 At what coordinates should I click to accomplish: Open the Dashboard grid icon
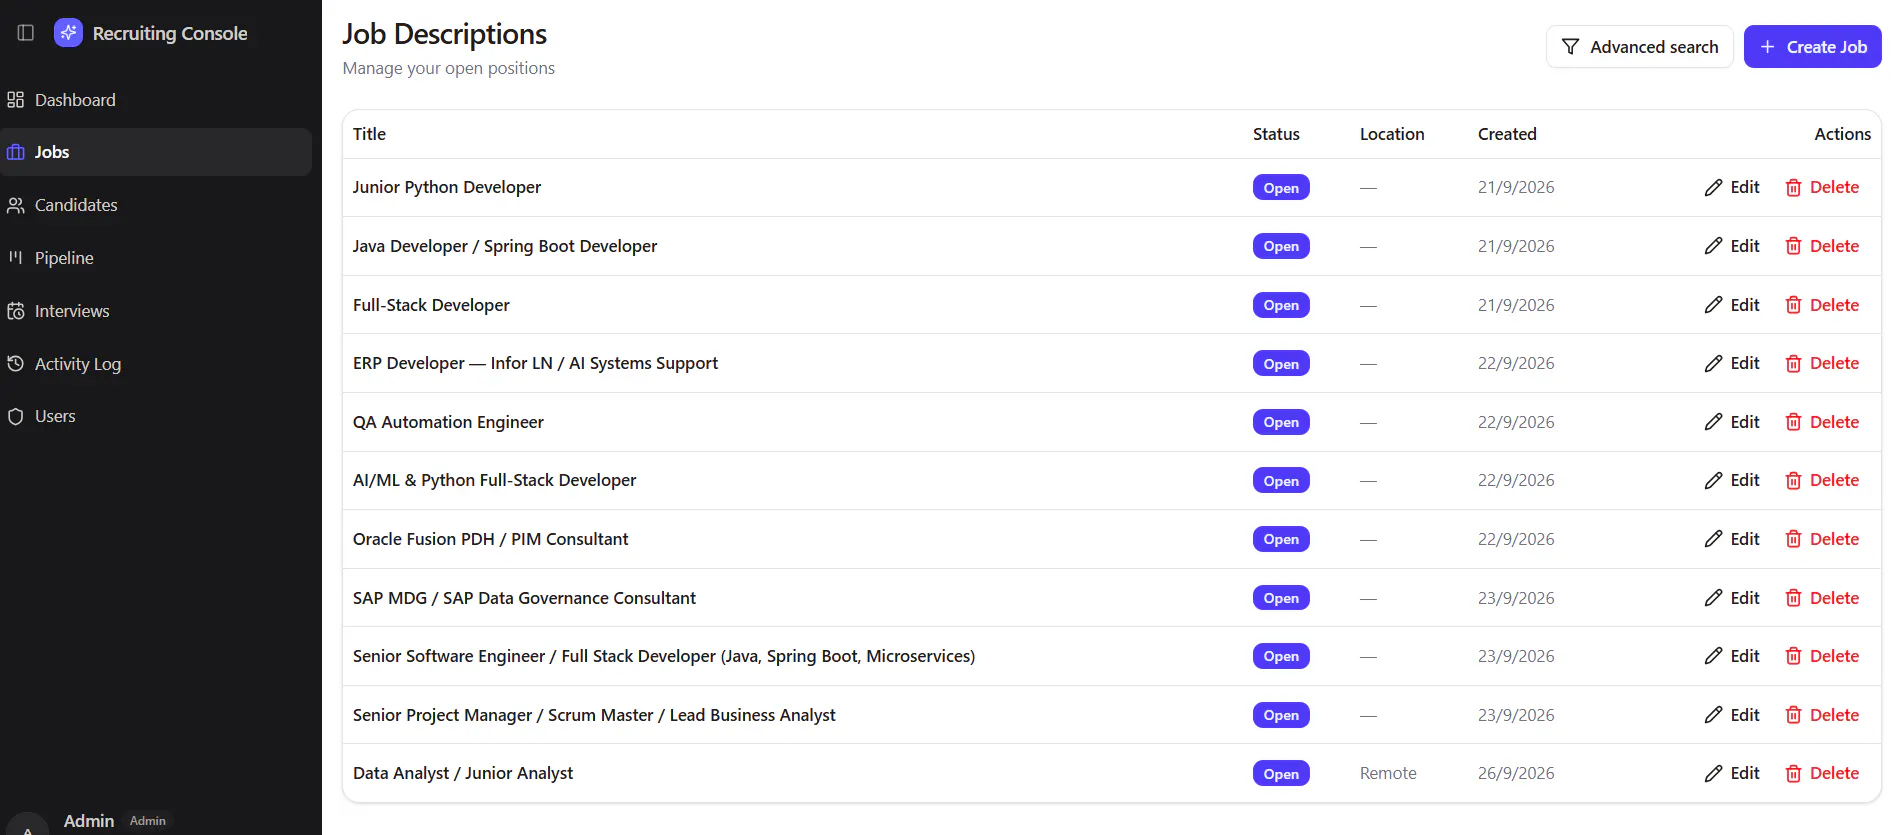(x=15, y=100)
